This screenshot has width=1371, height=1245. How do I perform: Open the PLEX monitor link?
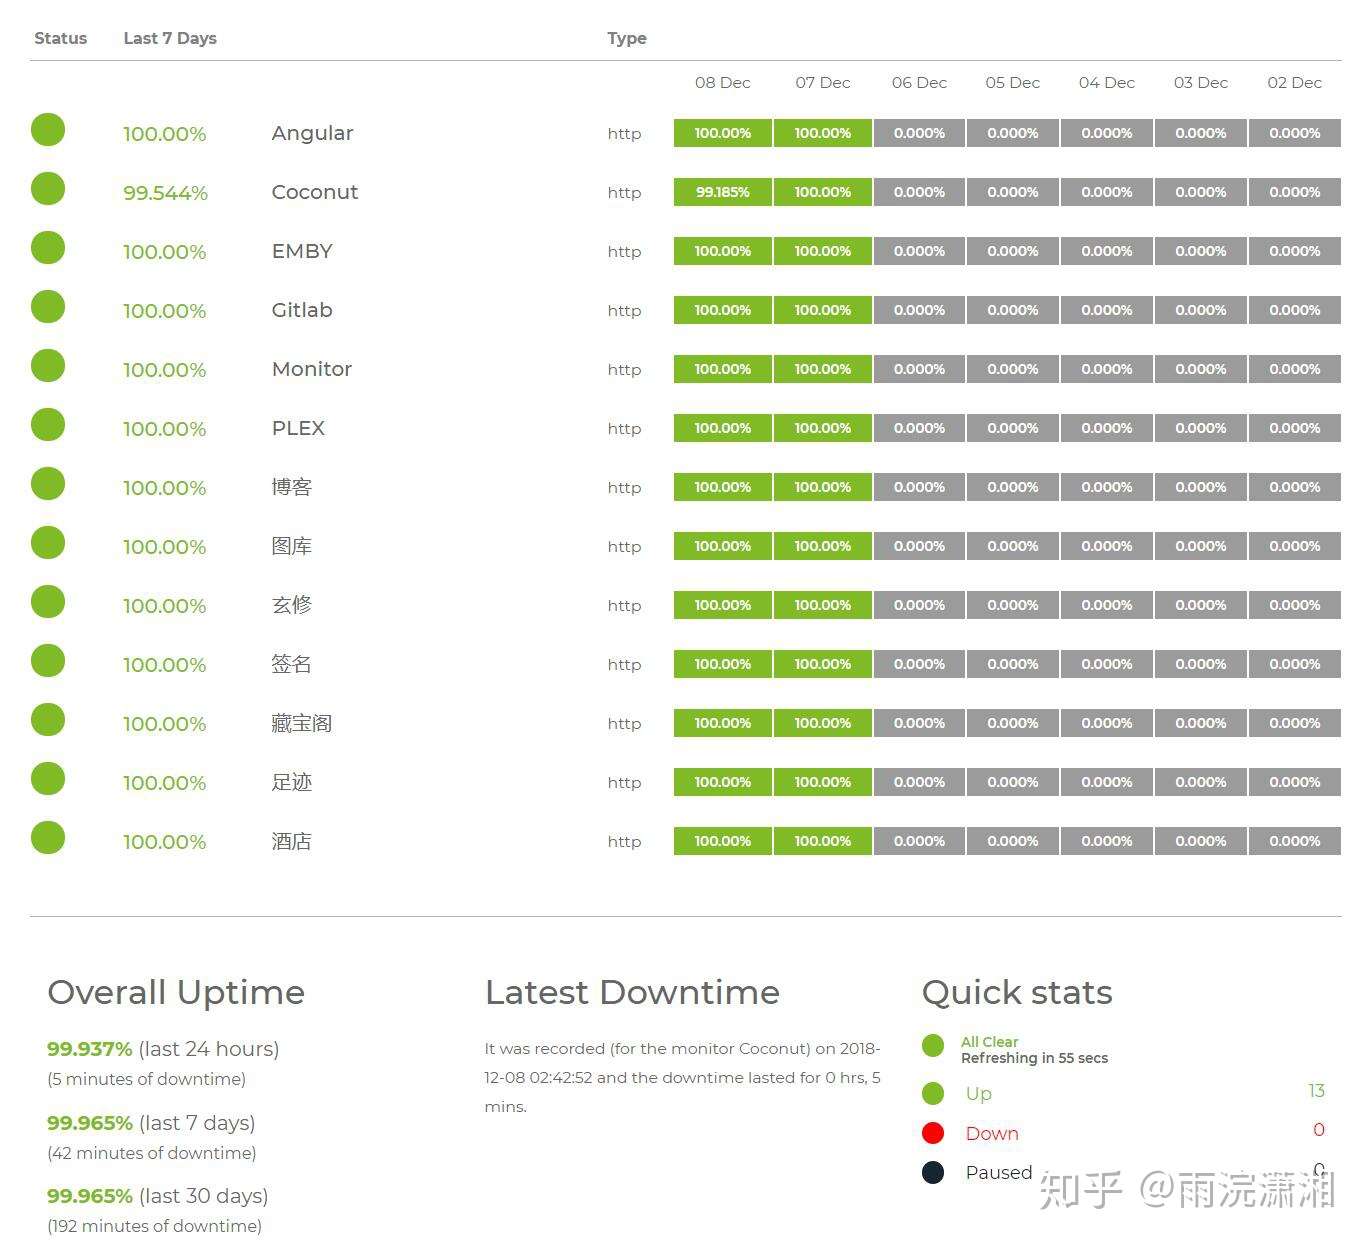pos(298,428)
